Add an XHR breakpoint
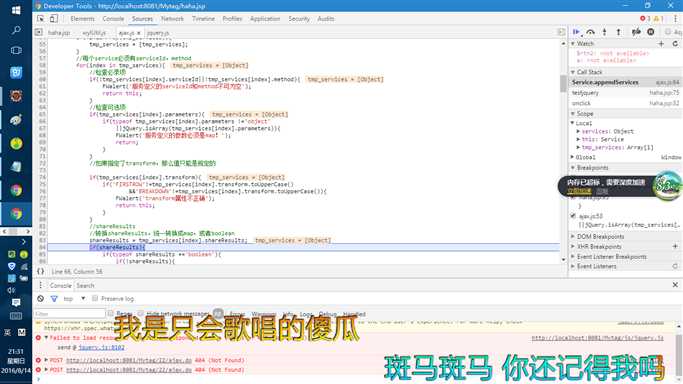 pyautogui.click(x=675, y=246)
